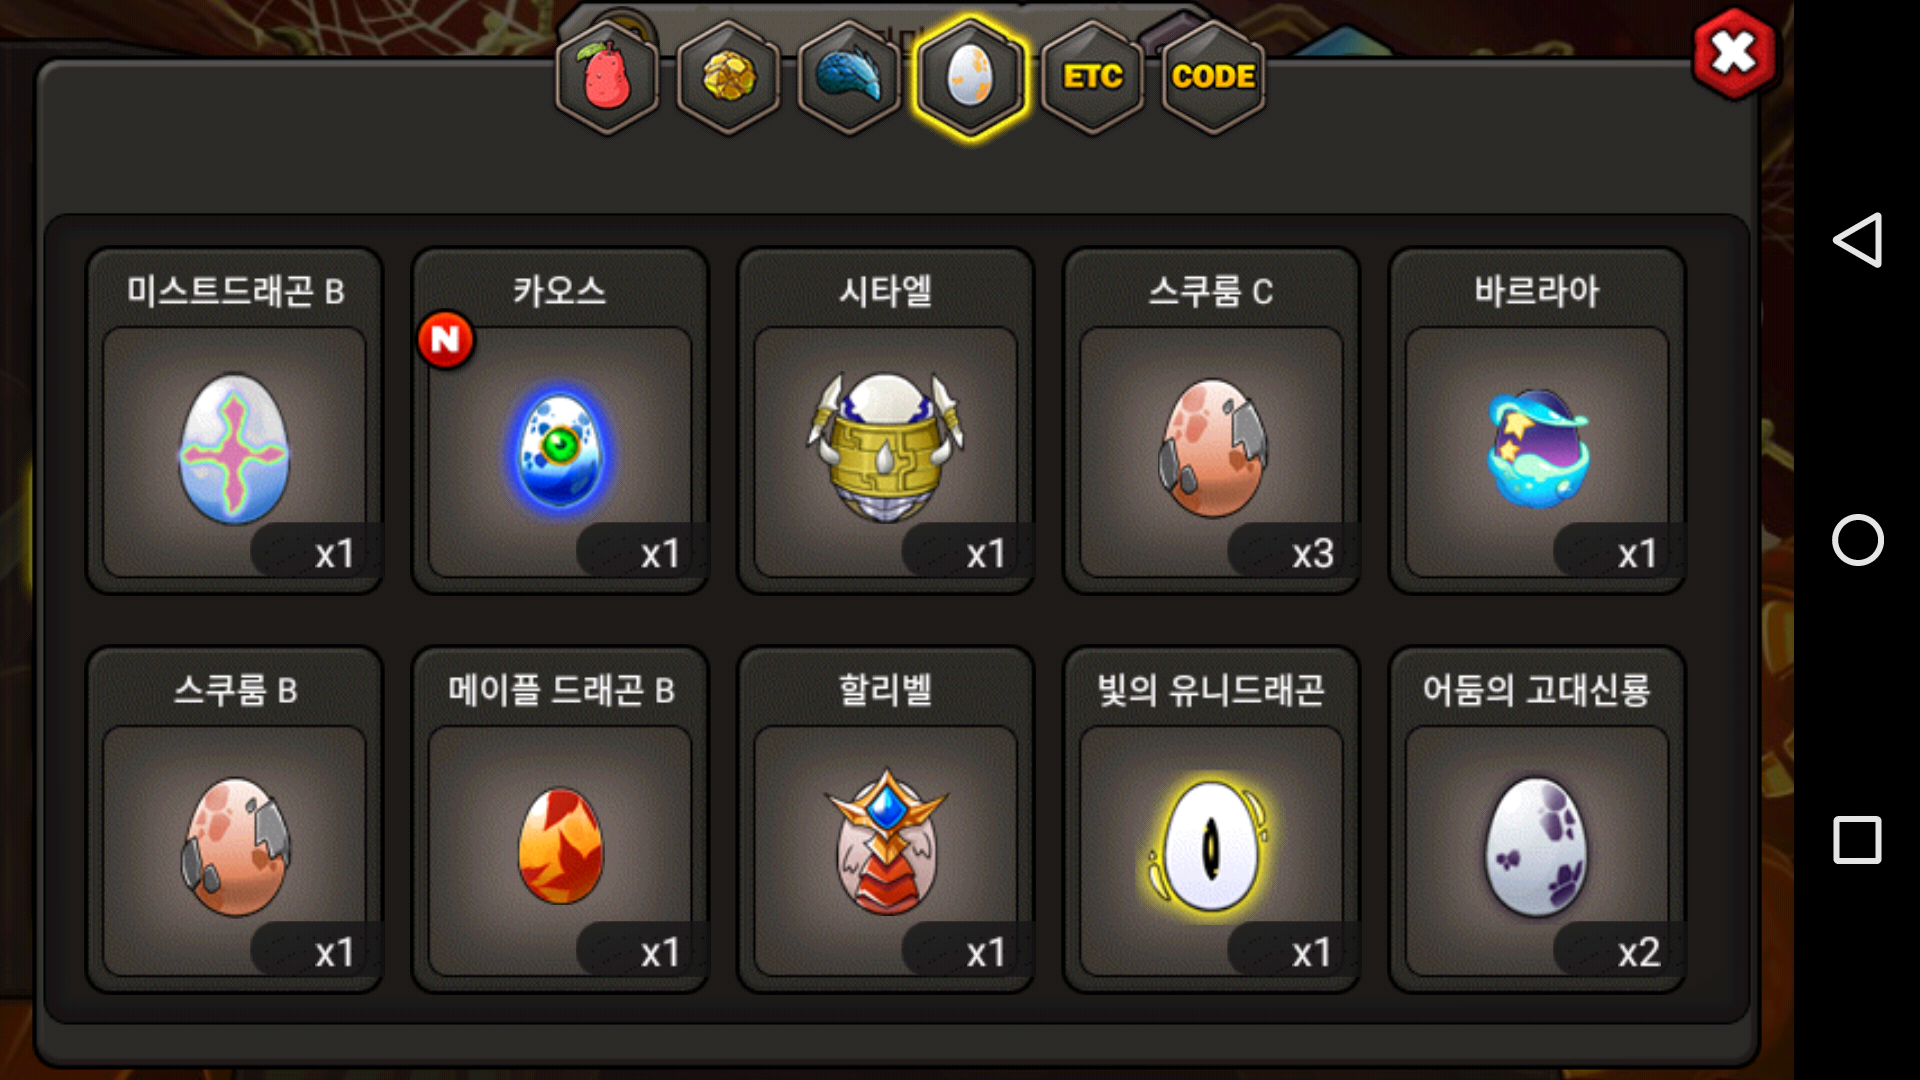This screenshot has height=1080, width=1920.
Task: Select the 할리벨 jeweled egg
Action: [886, 820]
